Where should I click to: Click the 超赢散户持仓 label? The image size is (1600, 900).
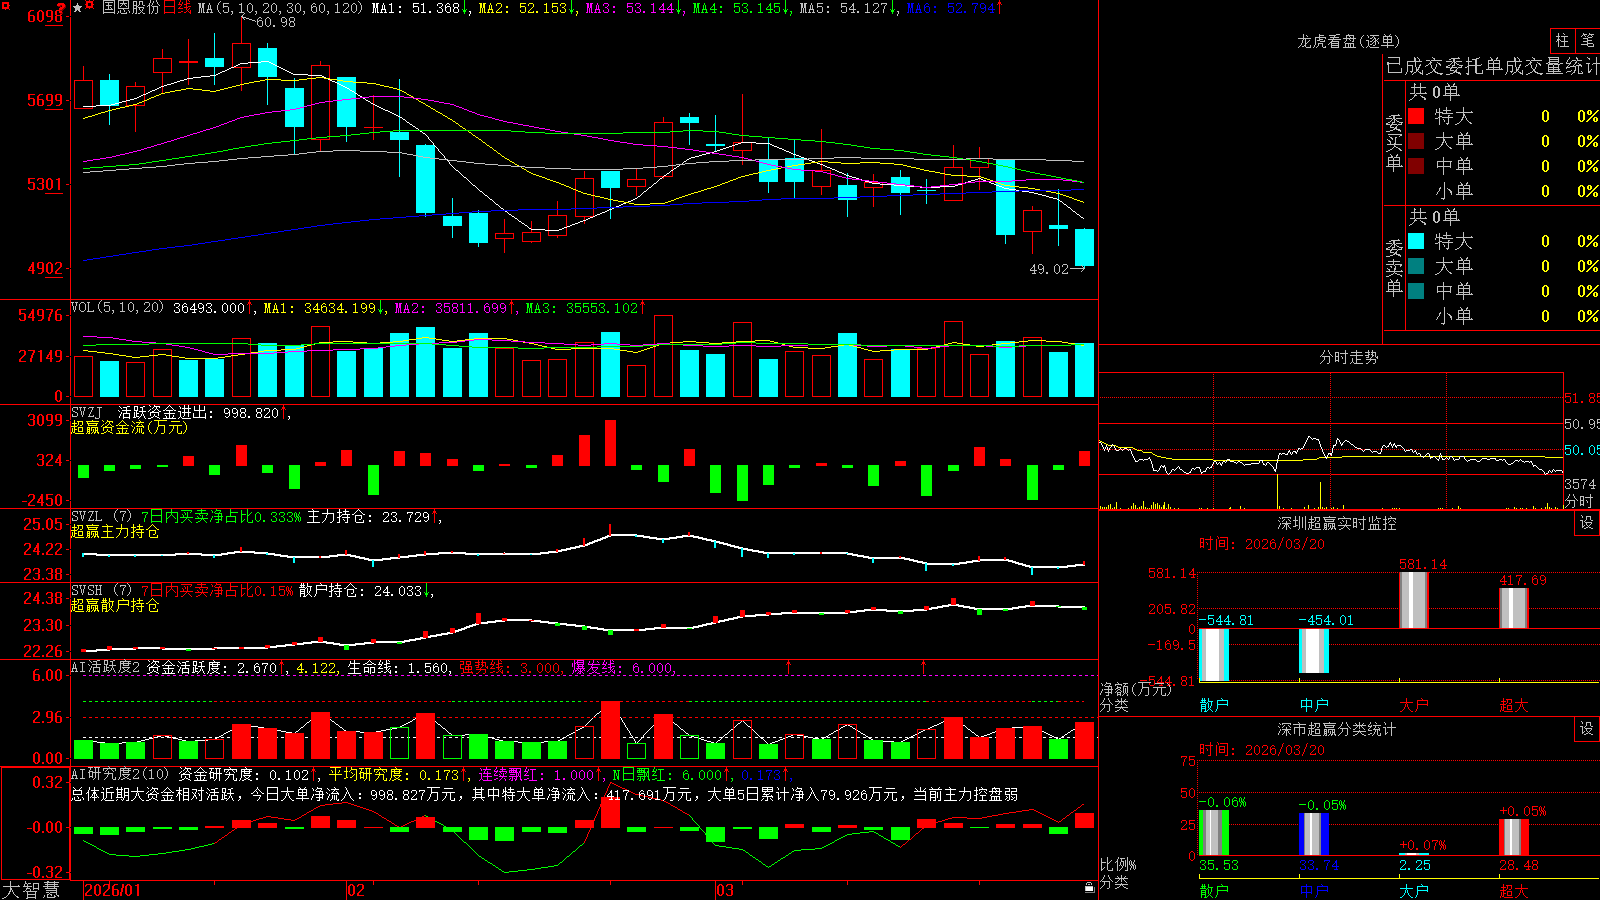115,605
